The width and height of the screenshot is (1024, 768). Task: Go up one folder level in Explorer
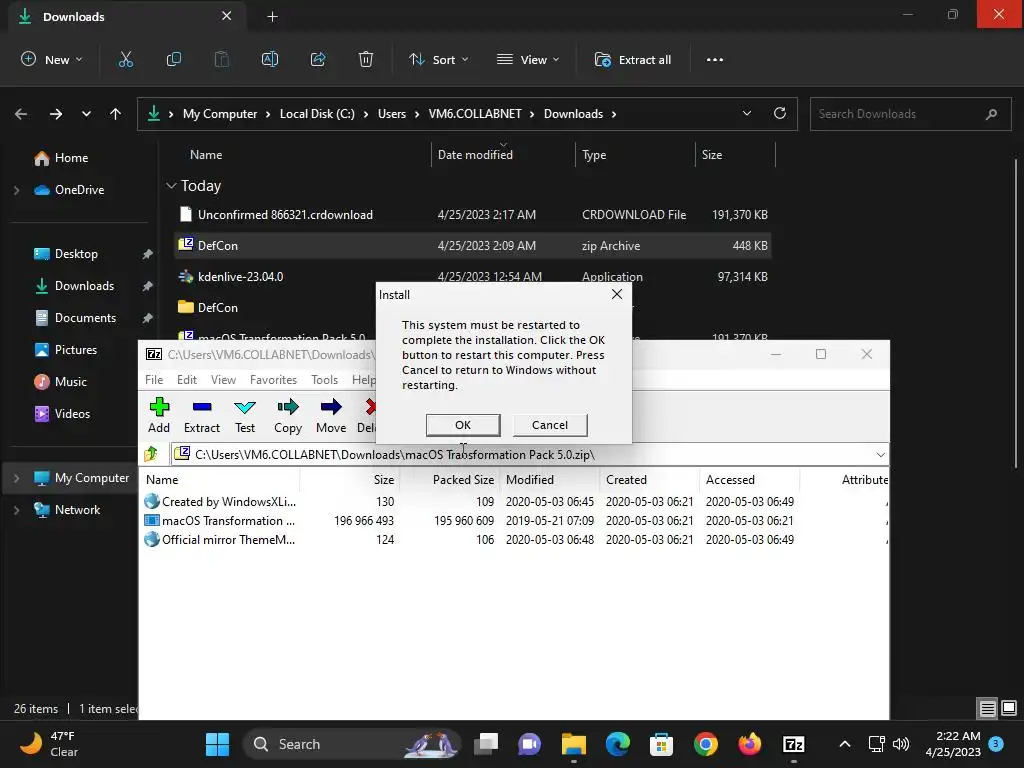[x=116, y=114]
